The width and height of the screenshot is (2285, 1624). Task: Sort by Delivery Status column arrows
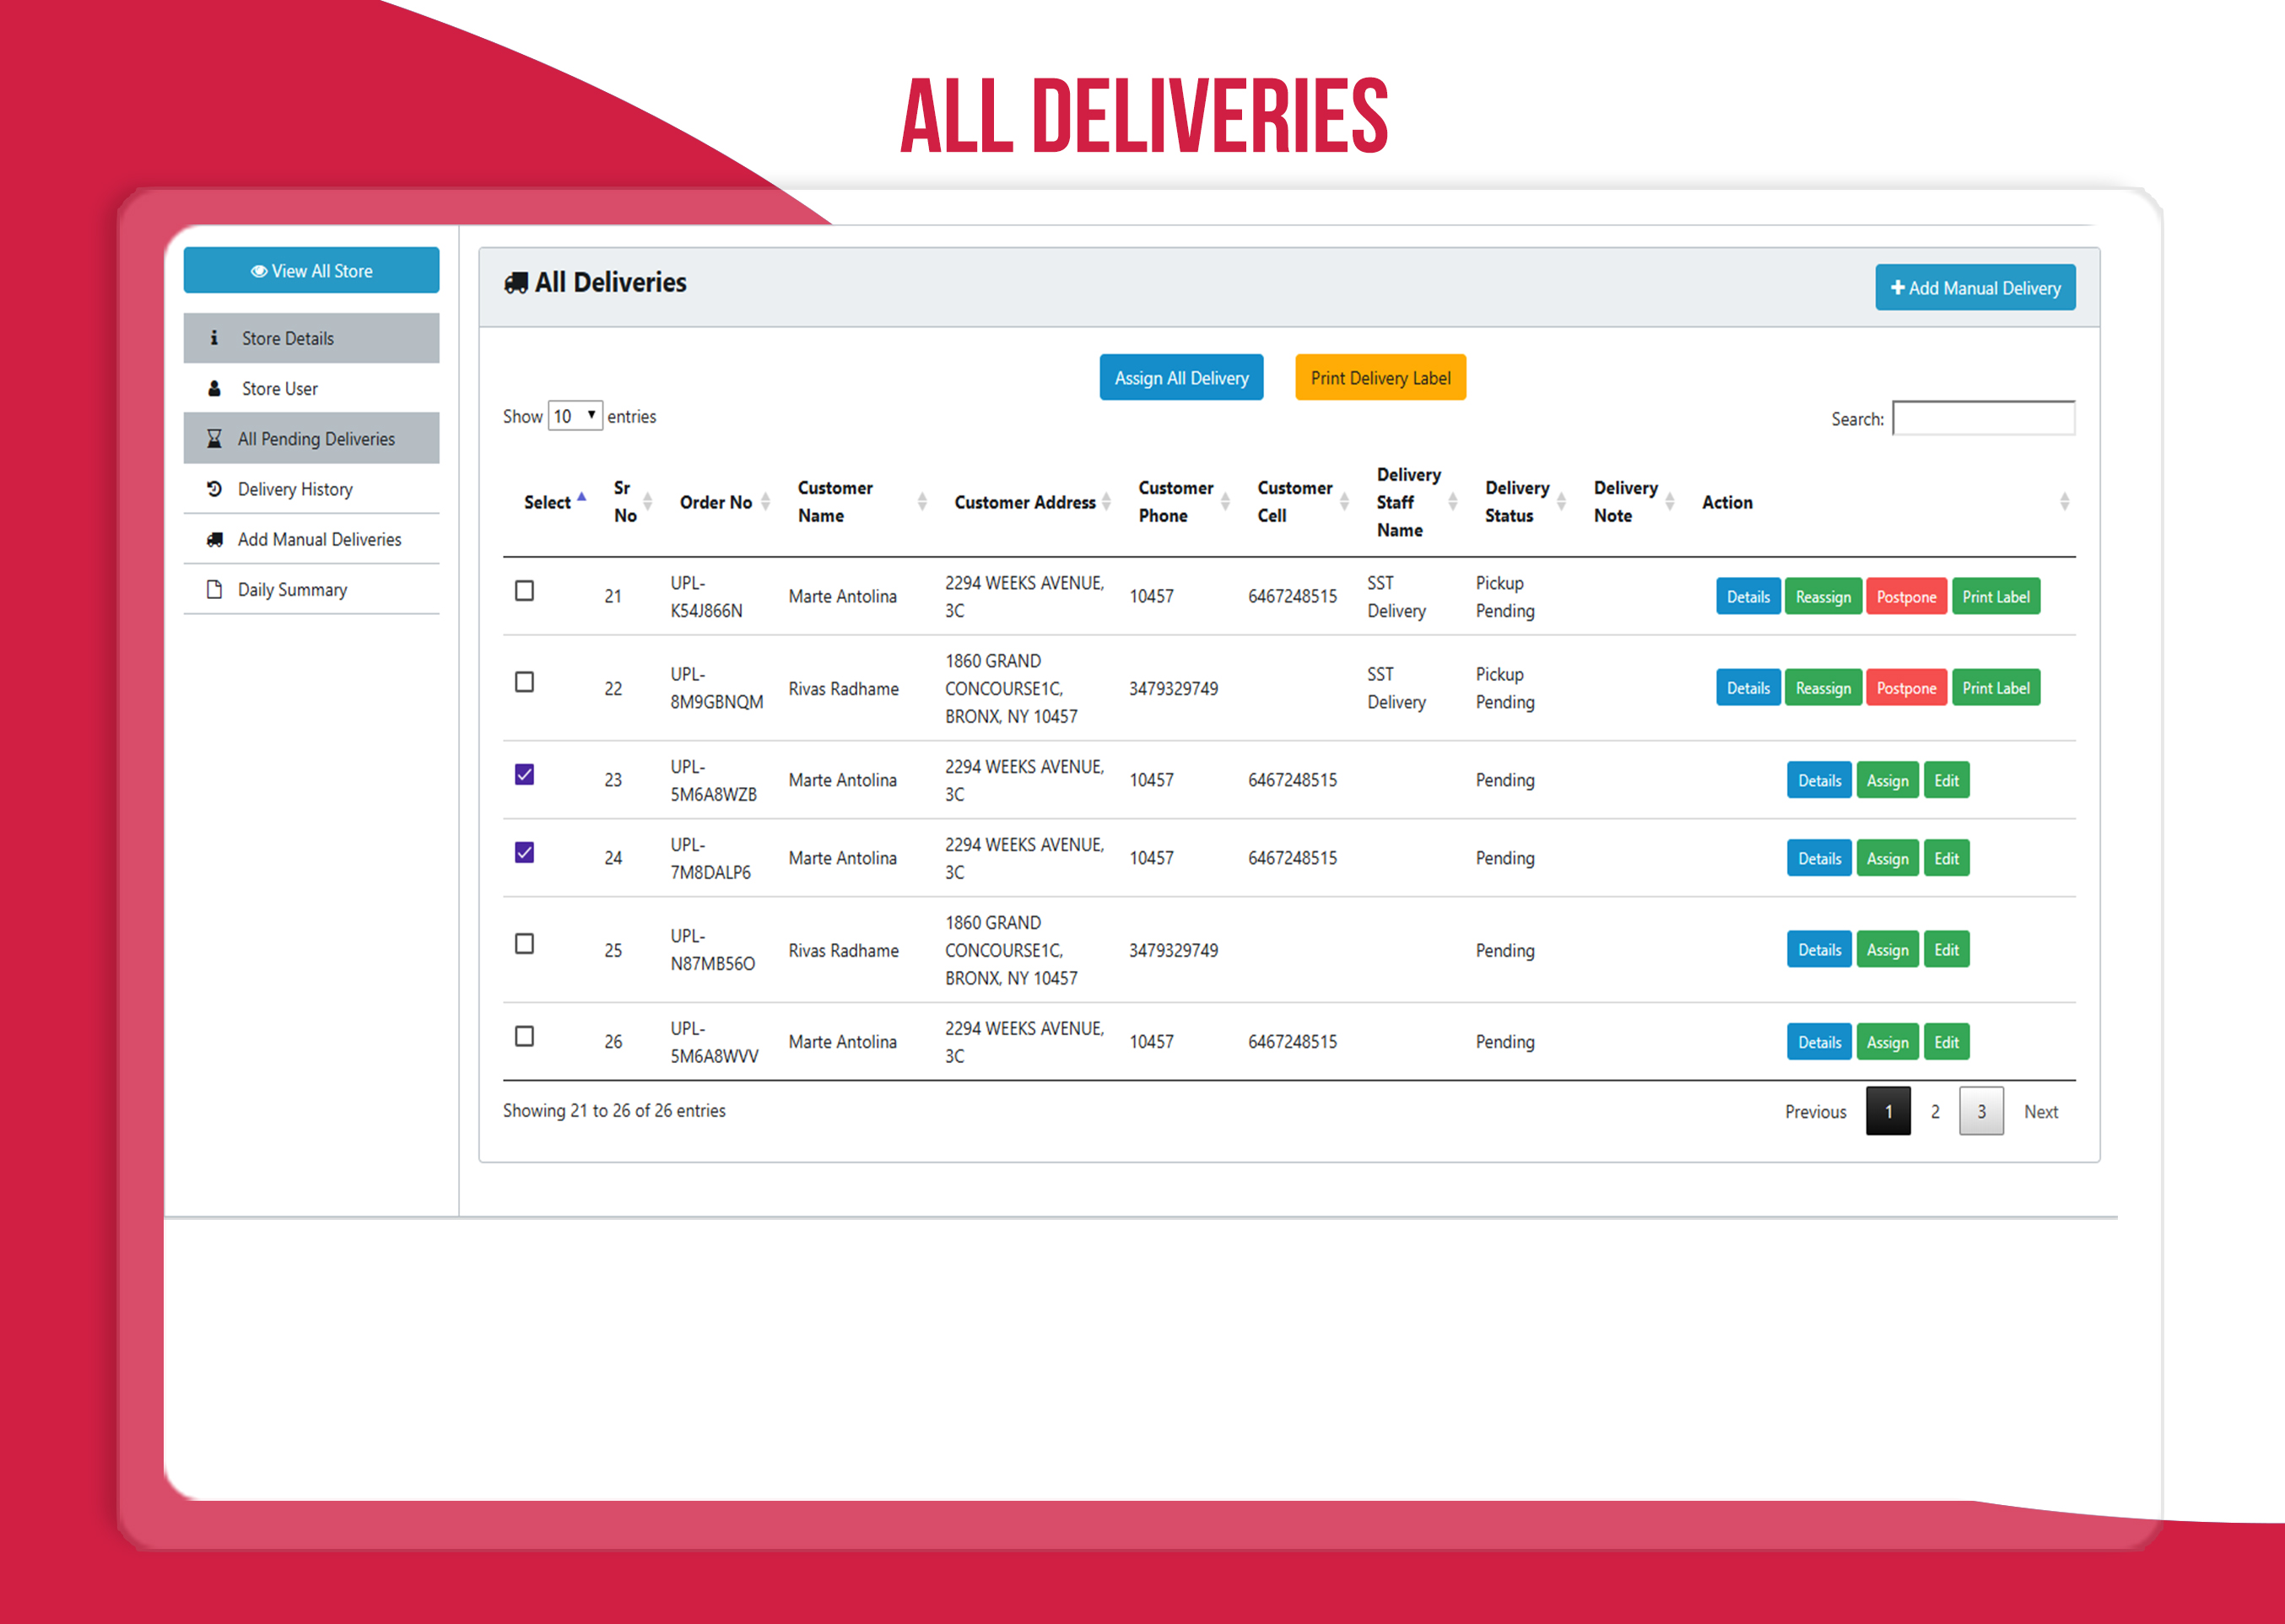pyautogui.click(x=1560, y=502)
